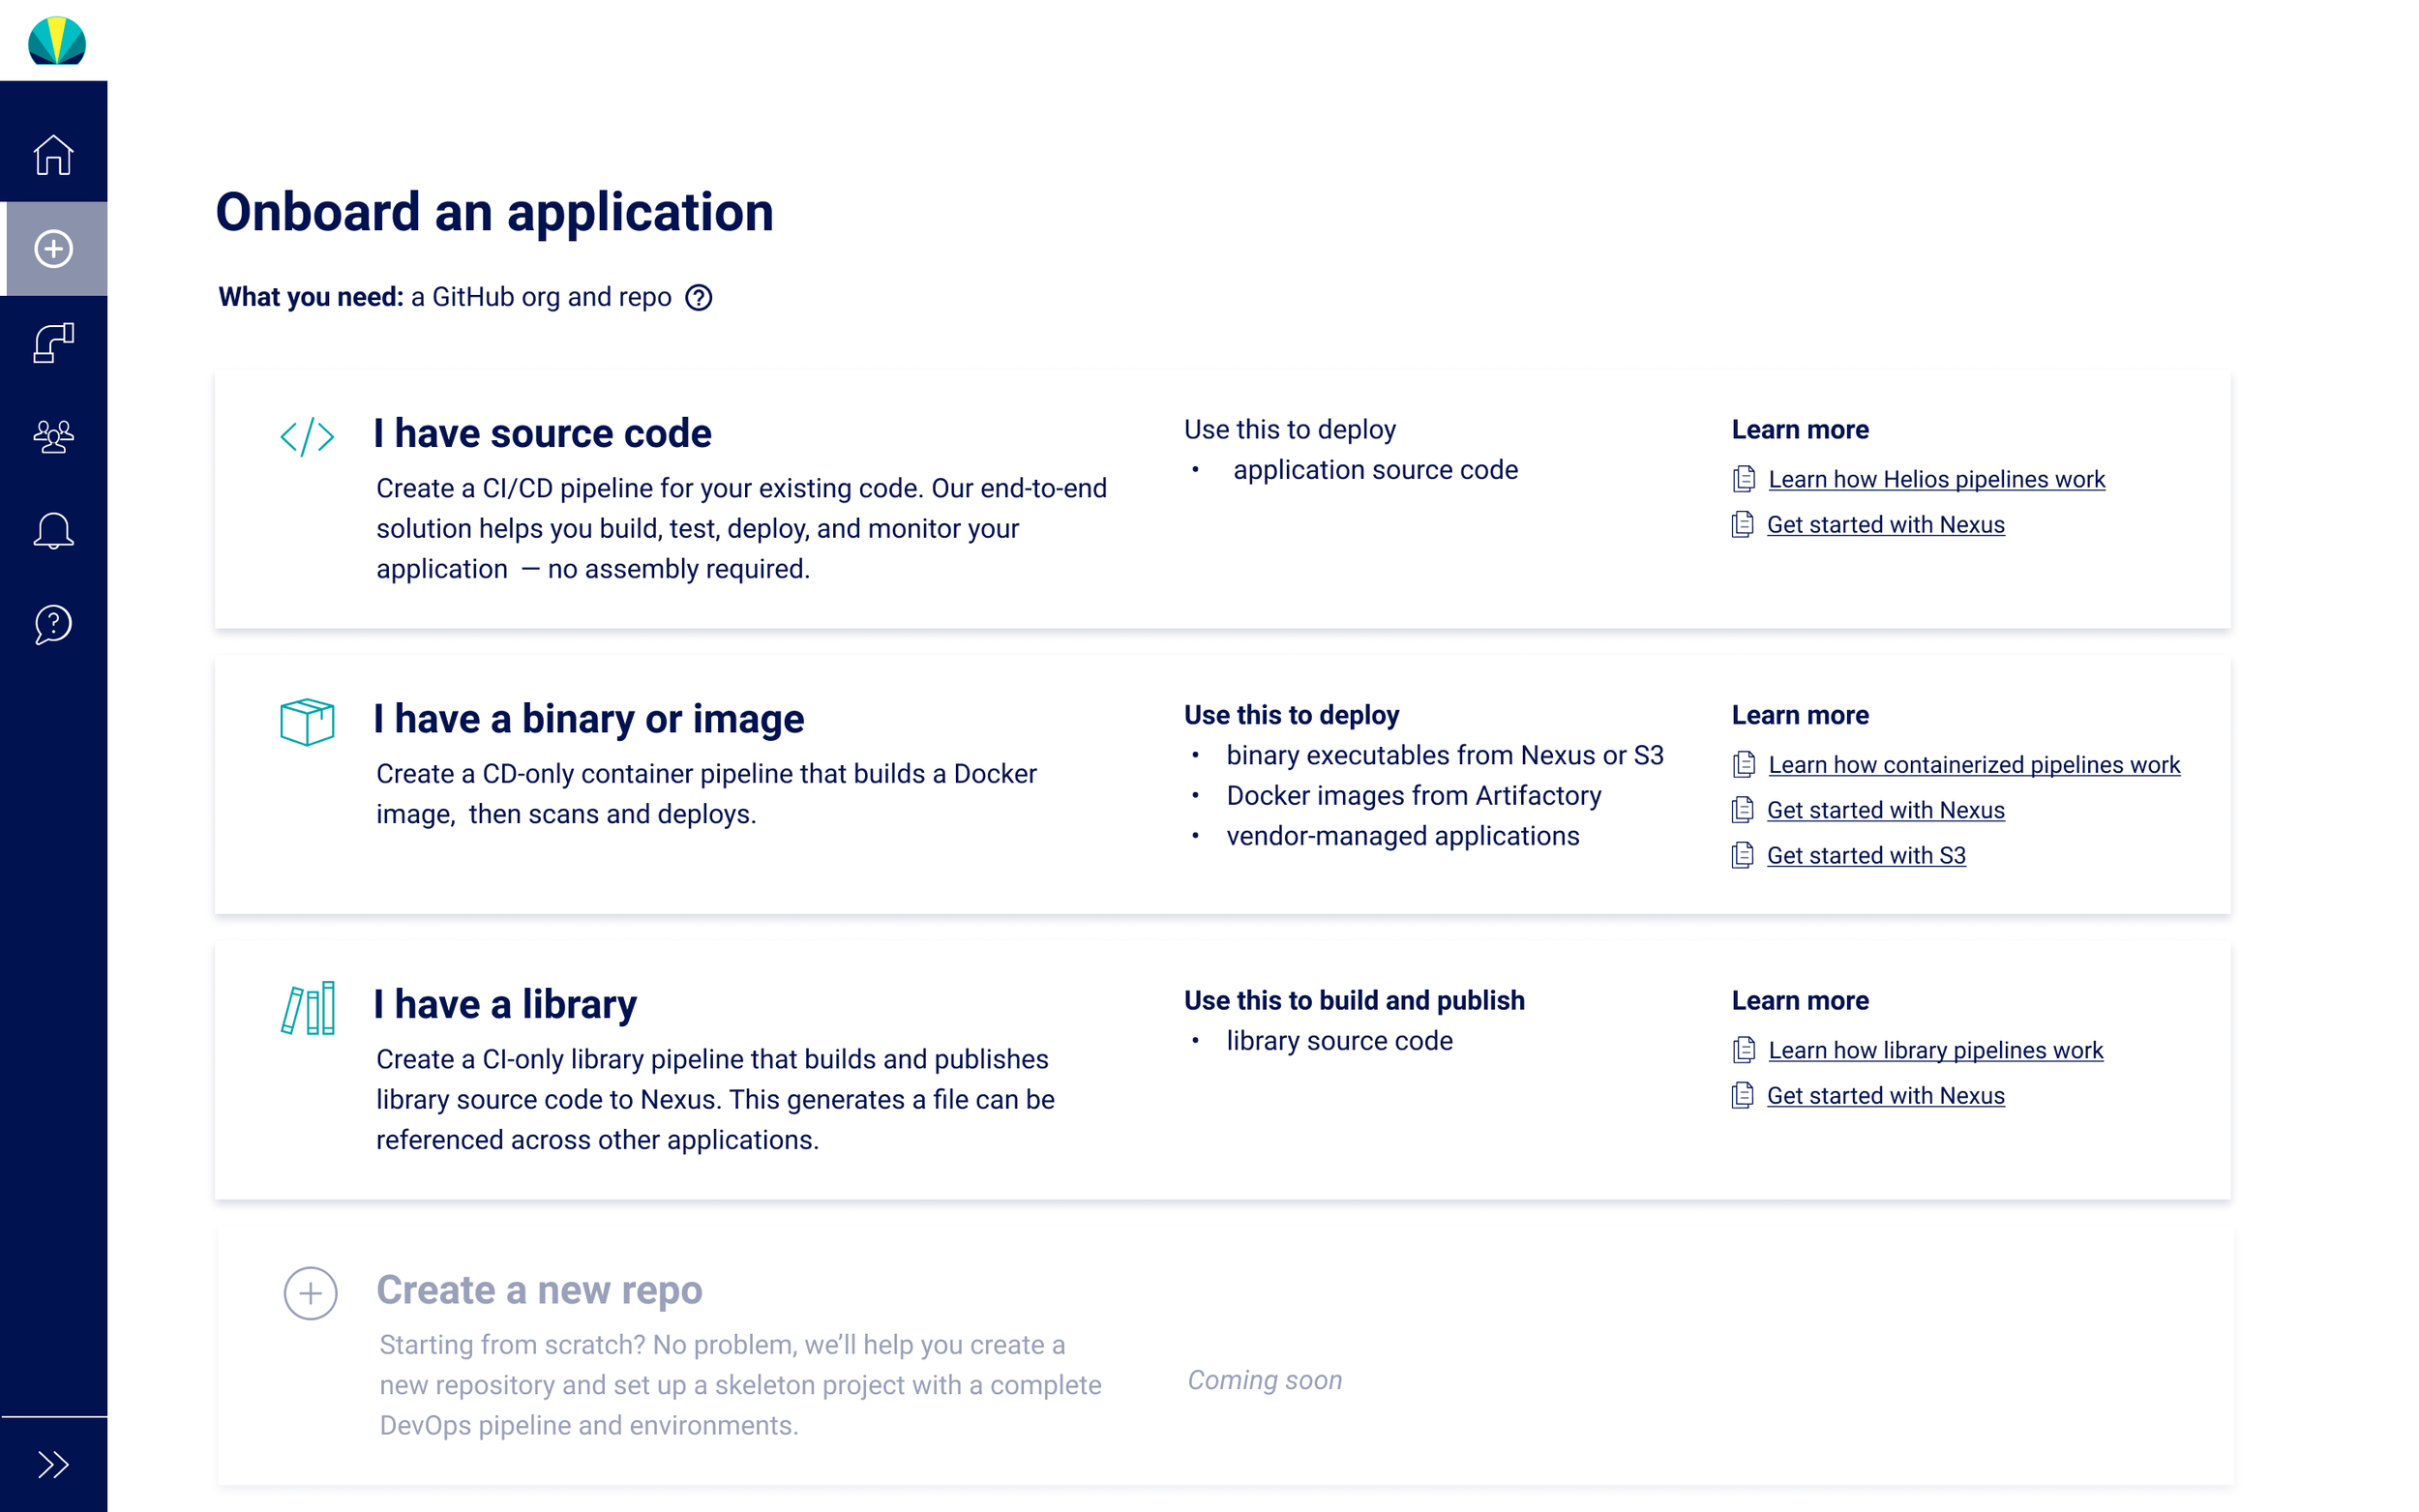Click 'Get started with Nexus' in source code card
This screenshot has width=2419, height=1512.
(1885, 525)
